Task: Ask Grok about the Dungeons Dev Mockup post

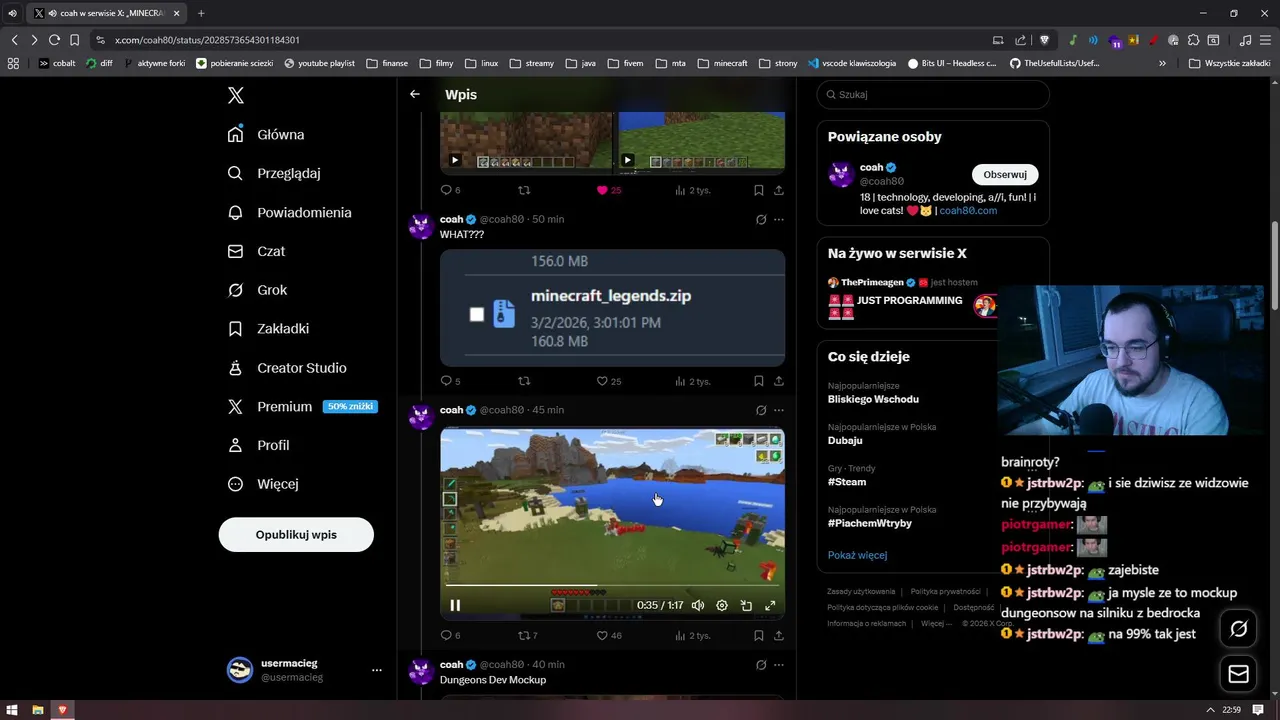Action: pos(761,665)
